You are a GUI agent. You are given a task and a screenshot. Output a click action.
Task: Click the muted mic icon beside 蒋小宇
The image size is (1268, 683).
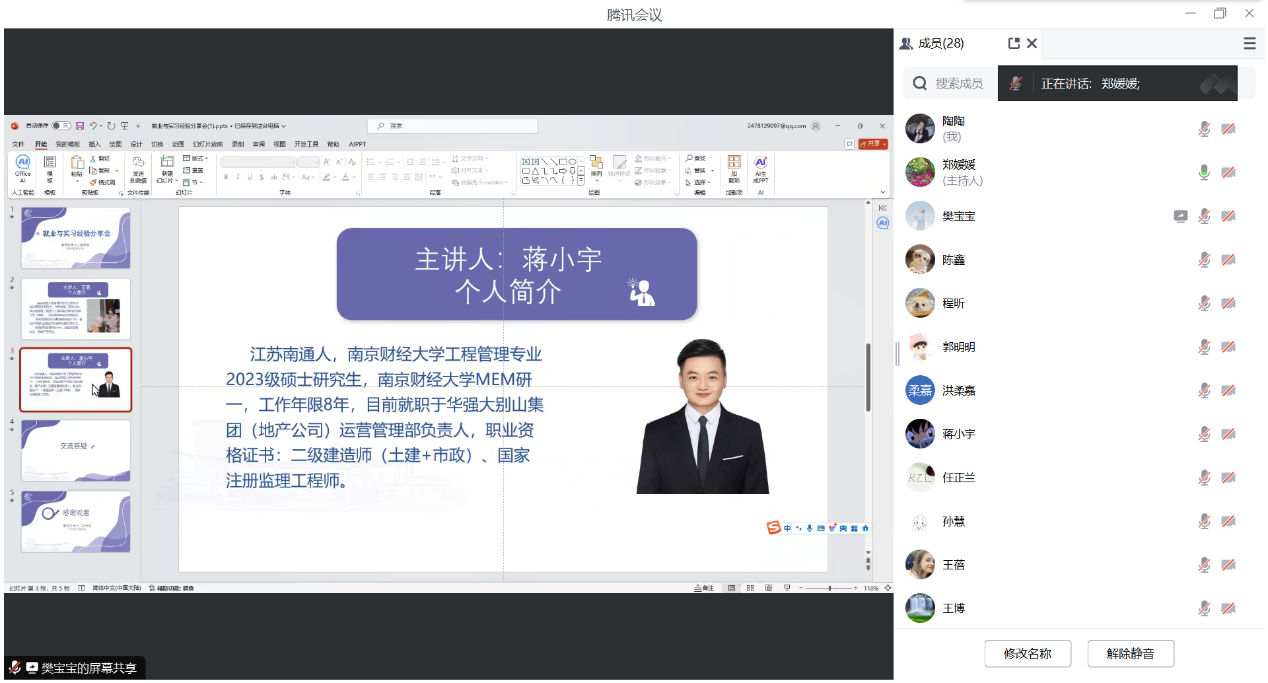click(x=1205, y=434)
